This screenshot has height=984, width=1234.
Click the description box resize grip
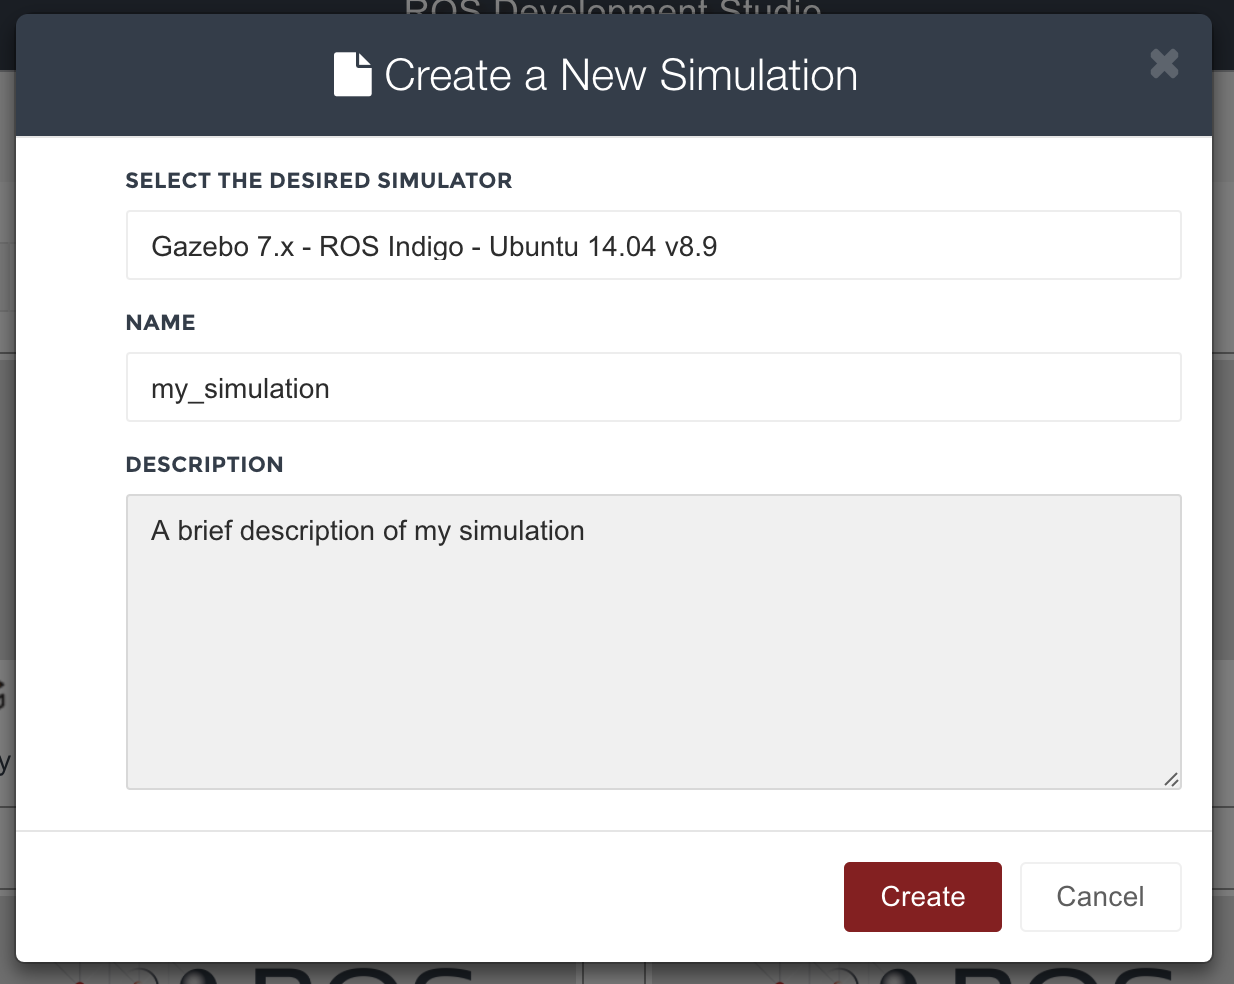coord(1171,779)
